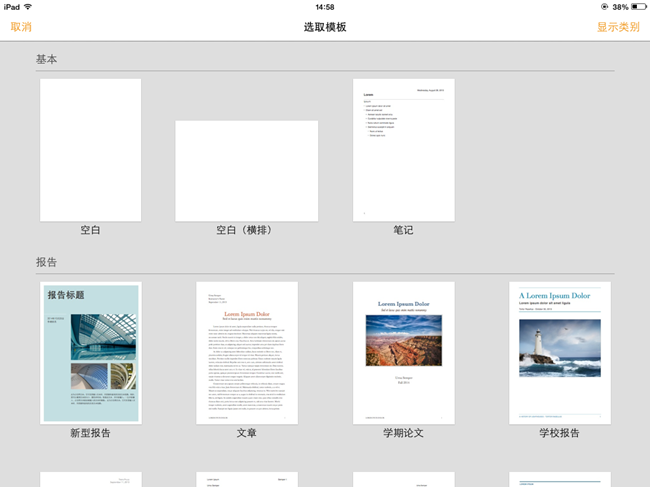Screen dimensions: 650x487
Task: Choose the 学期论文 template with canyon photo
Action: pos(403,353)
